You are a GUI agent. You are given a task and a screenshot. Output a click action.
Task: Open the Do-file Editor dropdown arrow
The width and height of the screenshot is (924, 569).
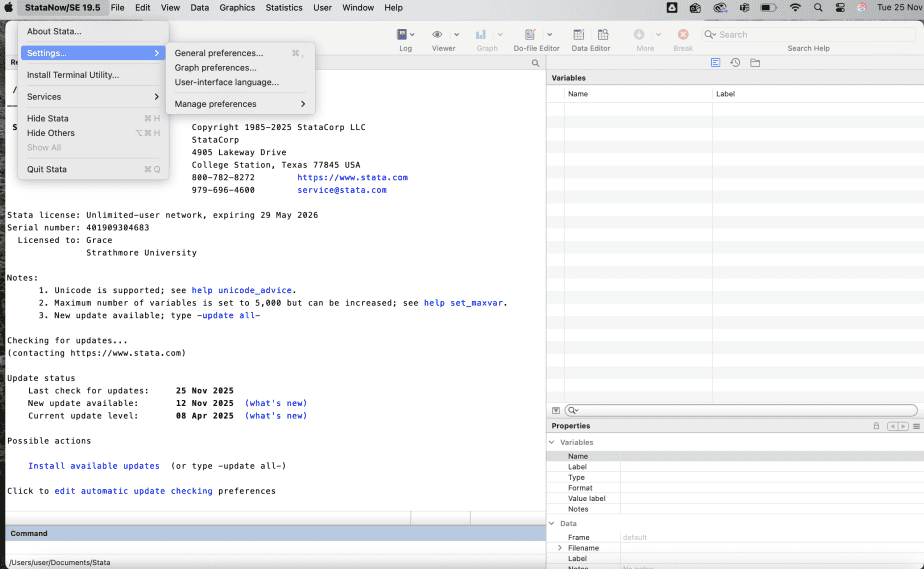point(549,35)
